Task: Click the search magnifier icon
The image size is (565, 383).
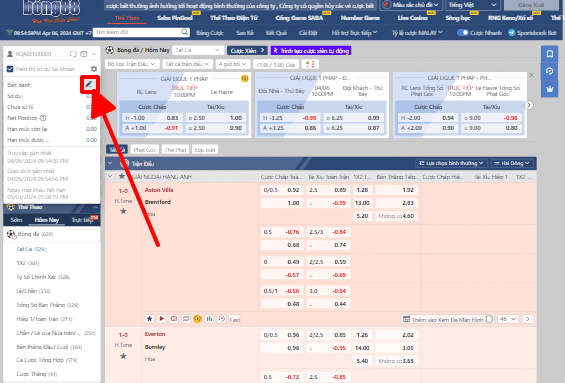Action: [184, 32]
